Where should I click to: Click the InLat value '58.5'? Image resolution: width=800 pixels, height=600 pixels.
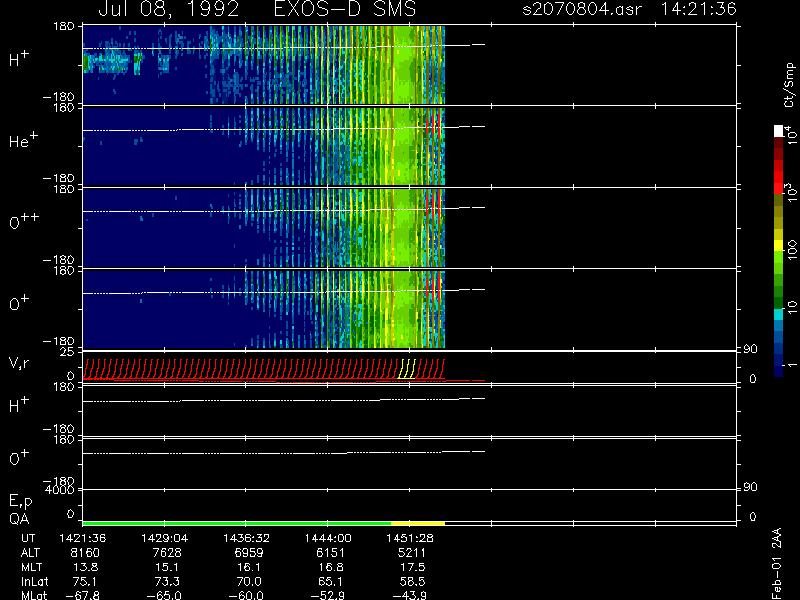point(412,582)
